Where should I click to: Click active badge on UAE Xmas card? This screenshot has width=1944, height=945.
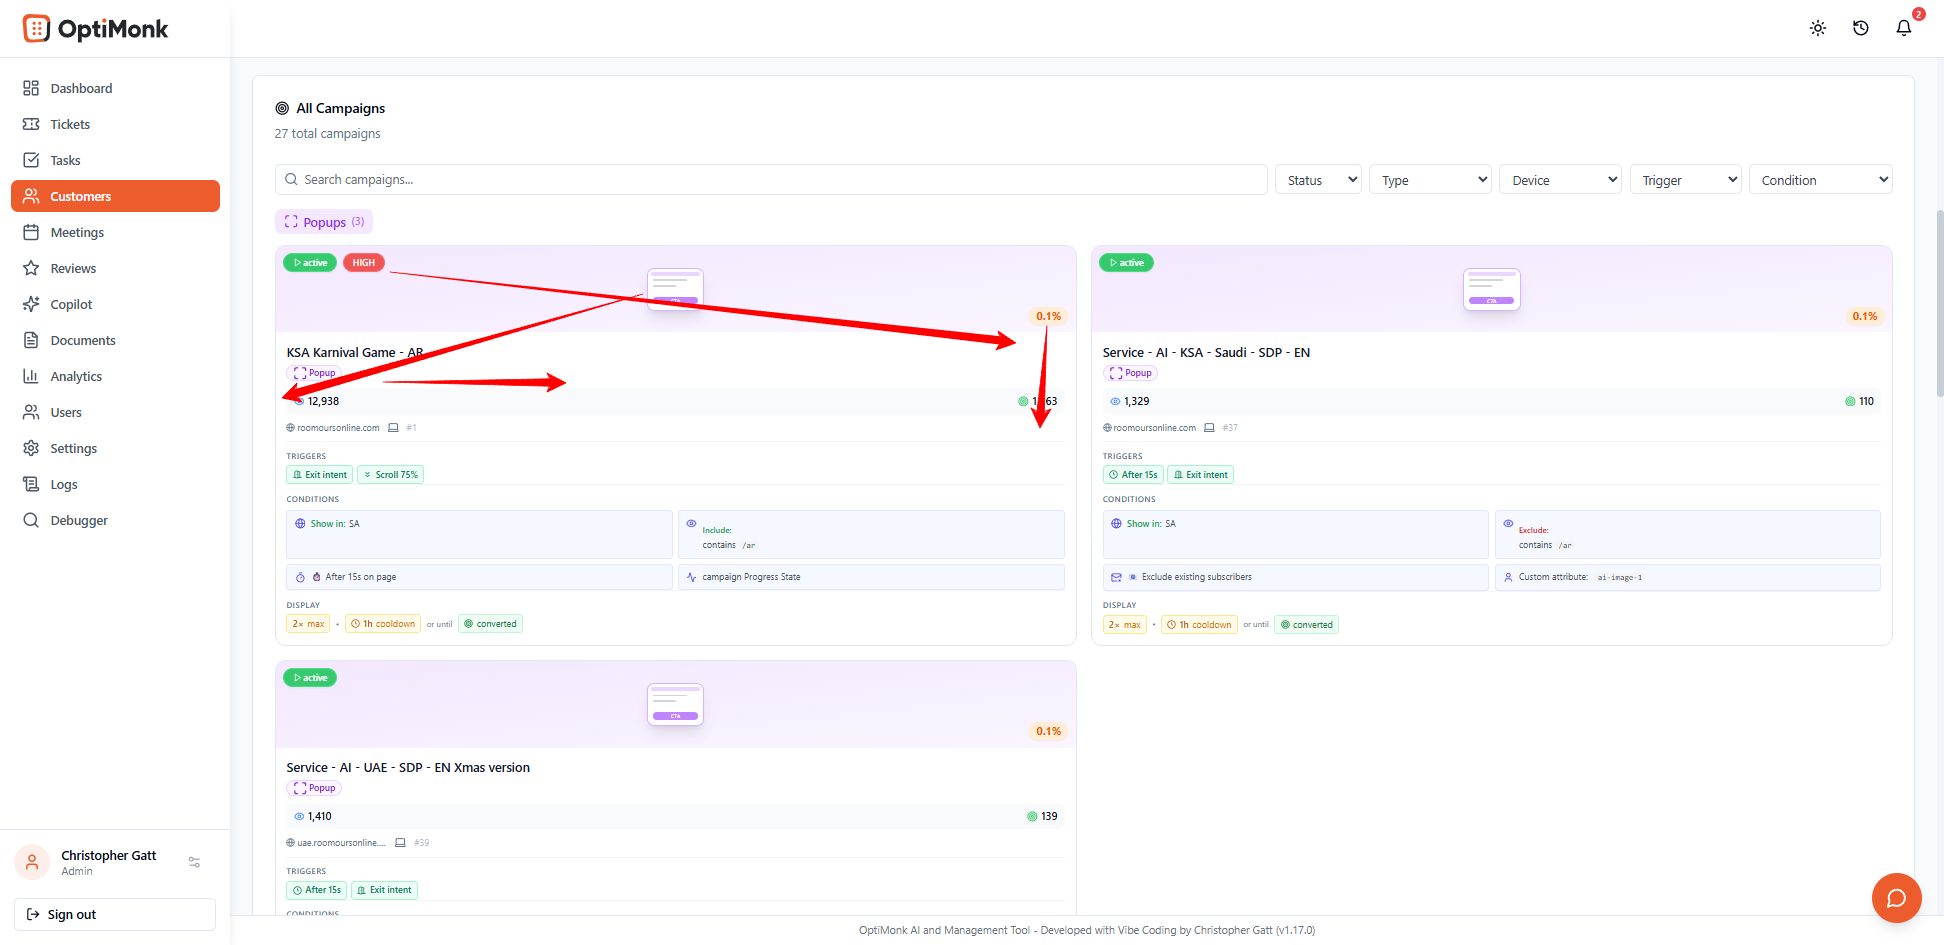coord(310,678)
